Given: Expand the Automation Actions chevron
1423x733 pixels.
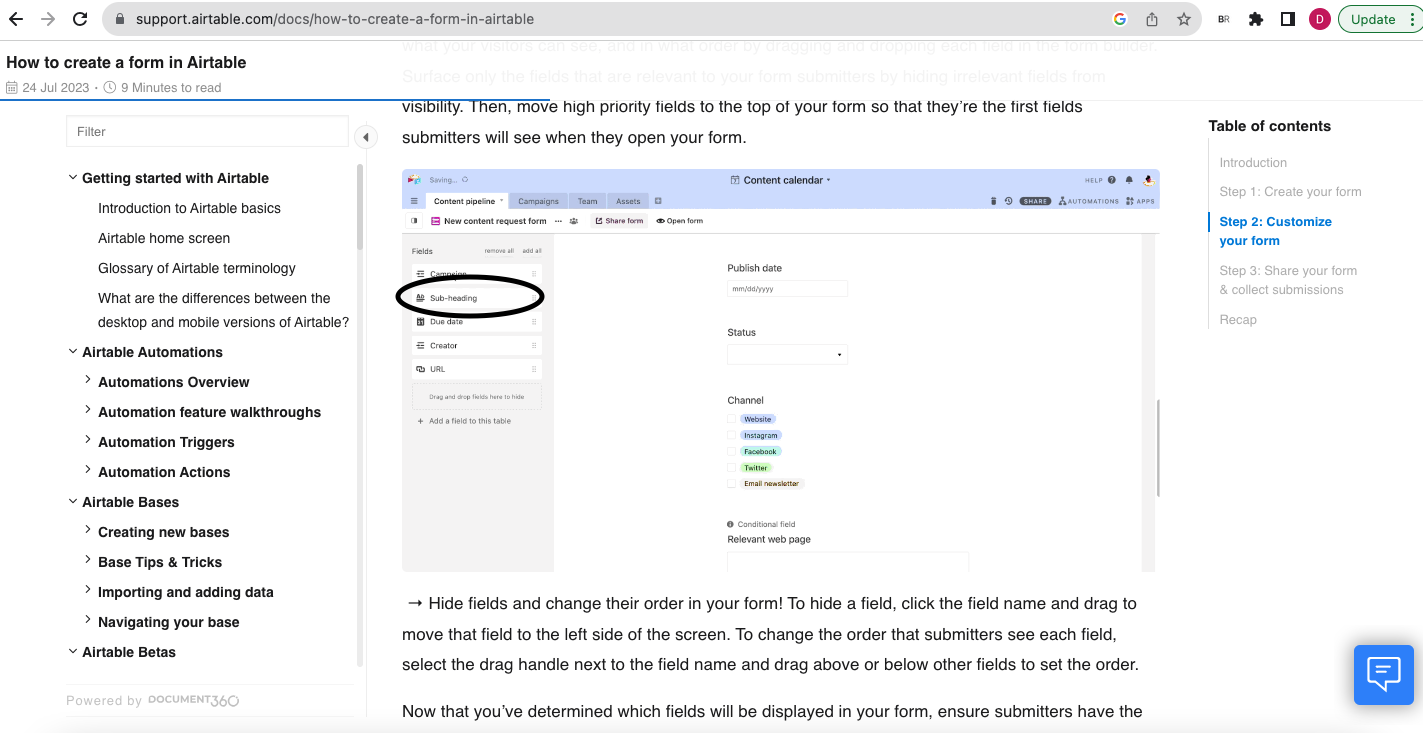Looking at the screenshot, I should pos(88,470).
